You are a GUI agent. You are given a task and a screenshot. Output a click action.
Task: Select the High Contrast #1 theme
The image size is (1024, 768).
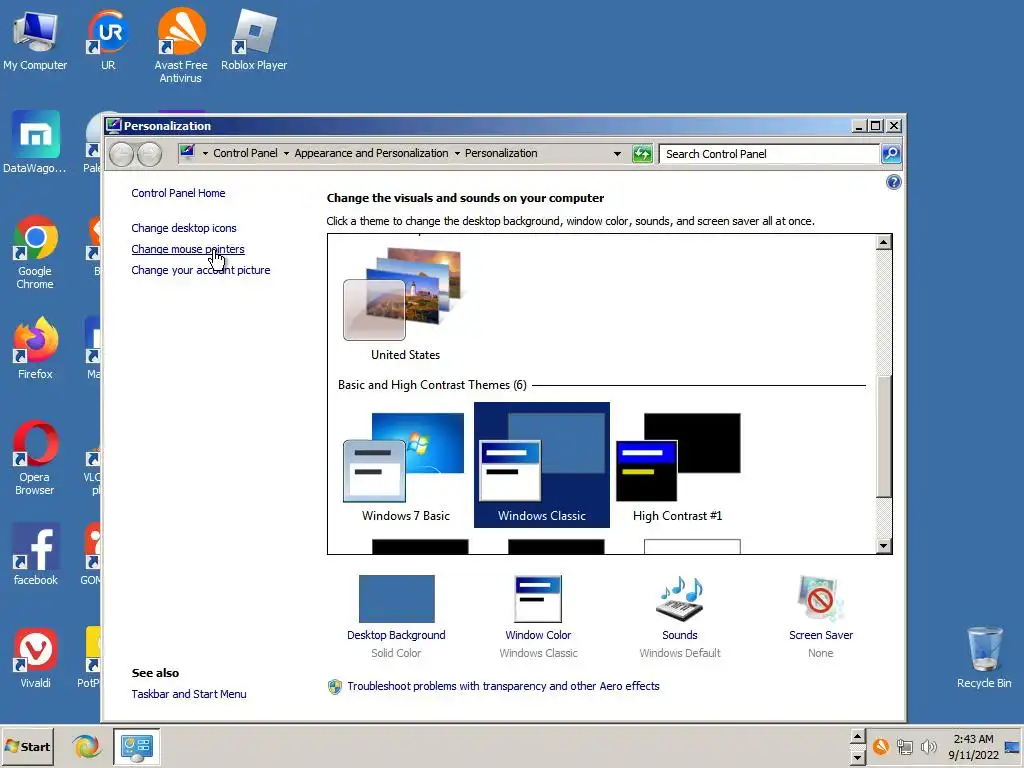pyautogui.click(x=678, y=466)
